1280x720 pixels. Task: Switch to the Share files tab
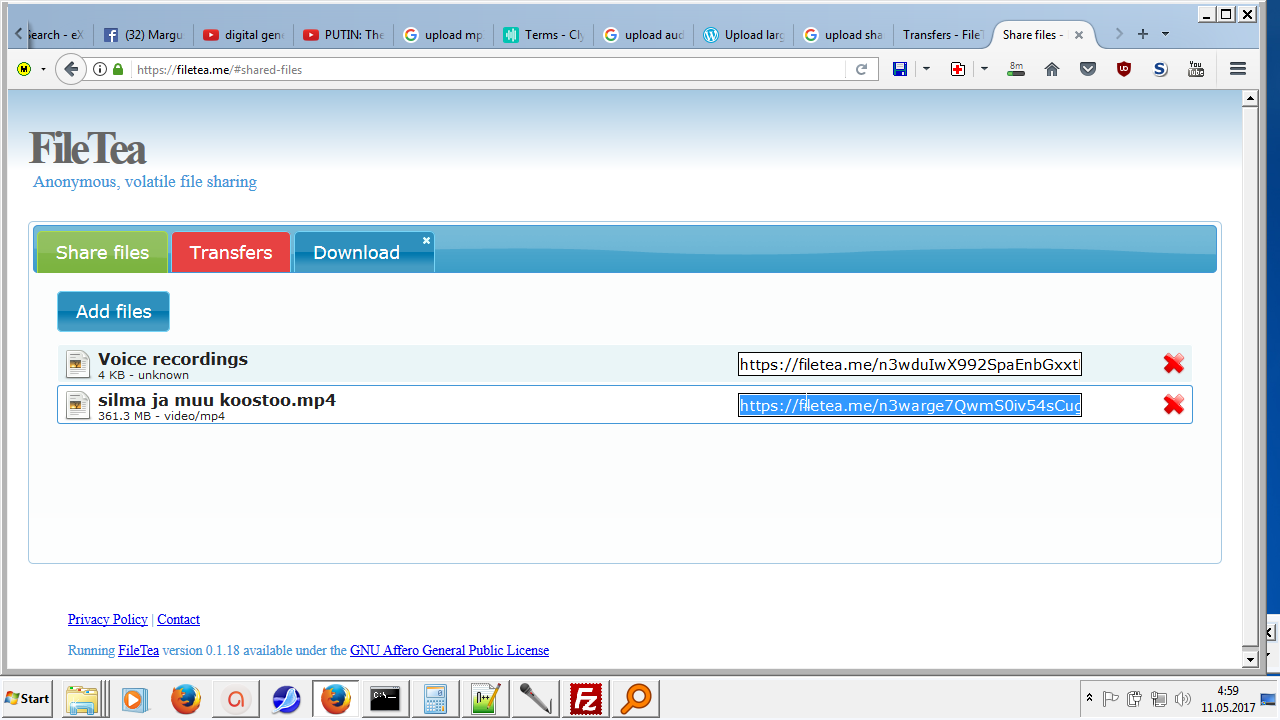102,252
